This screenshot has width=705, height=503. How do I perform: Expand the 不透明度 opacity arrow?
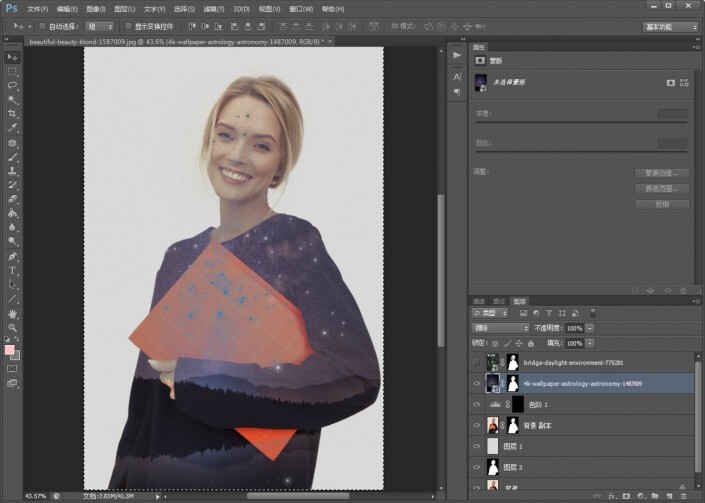point(590,328)
